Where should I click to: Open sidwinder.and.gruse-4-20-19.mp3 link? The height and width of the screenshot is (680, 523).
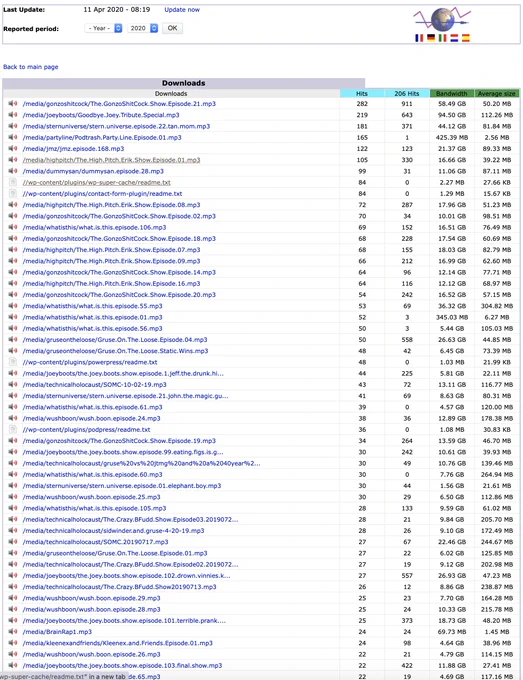point(113,530)
